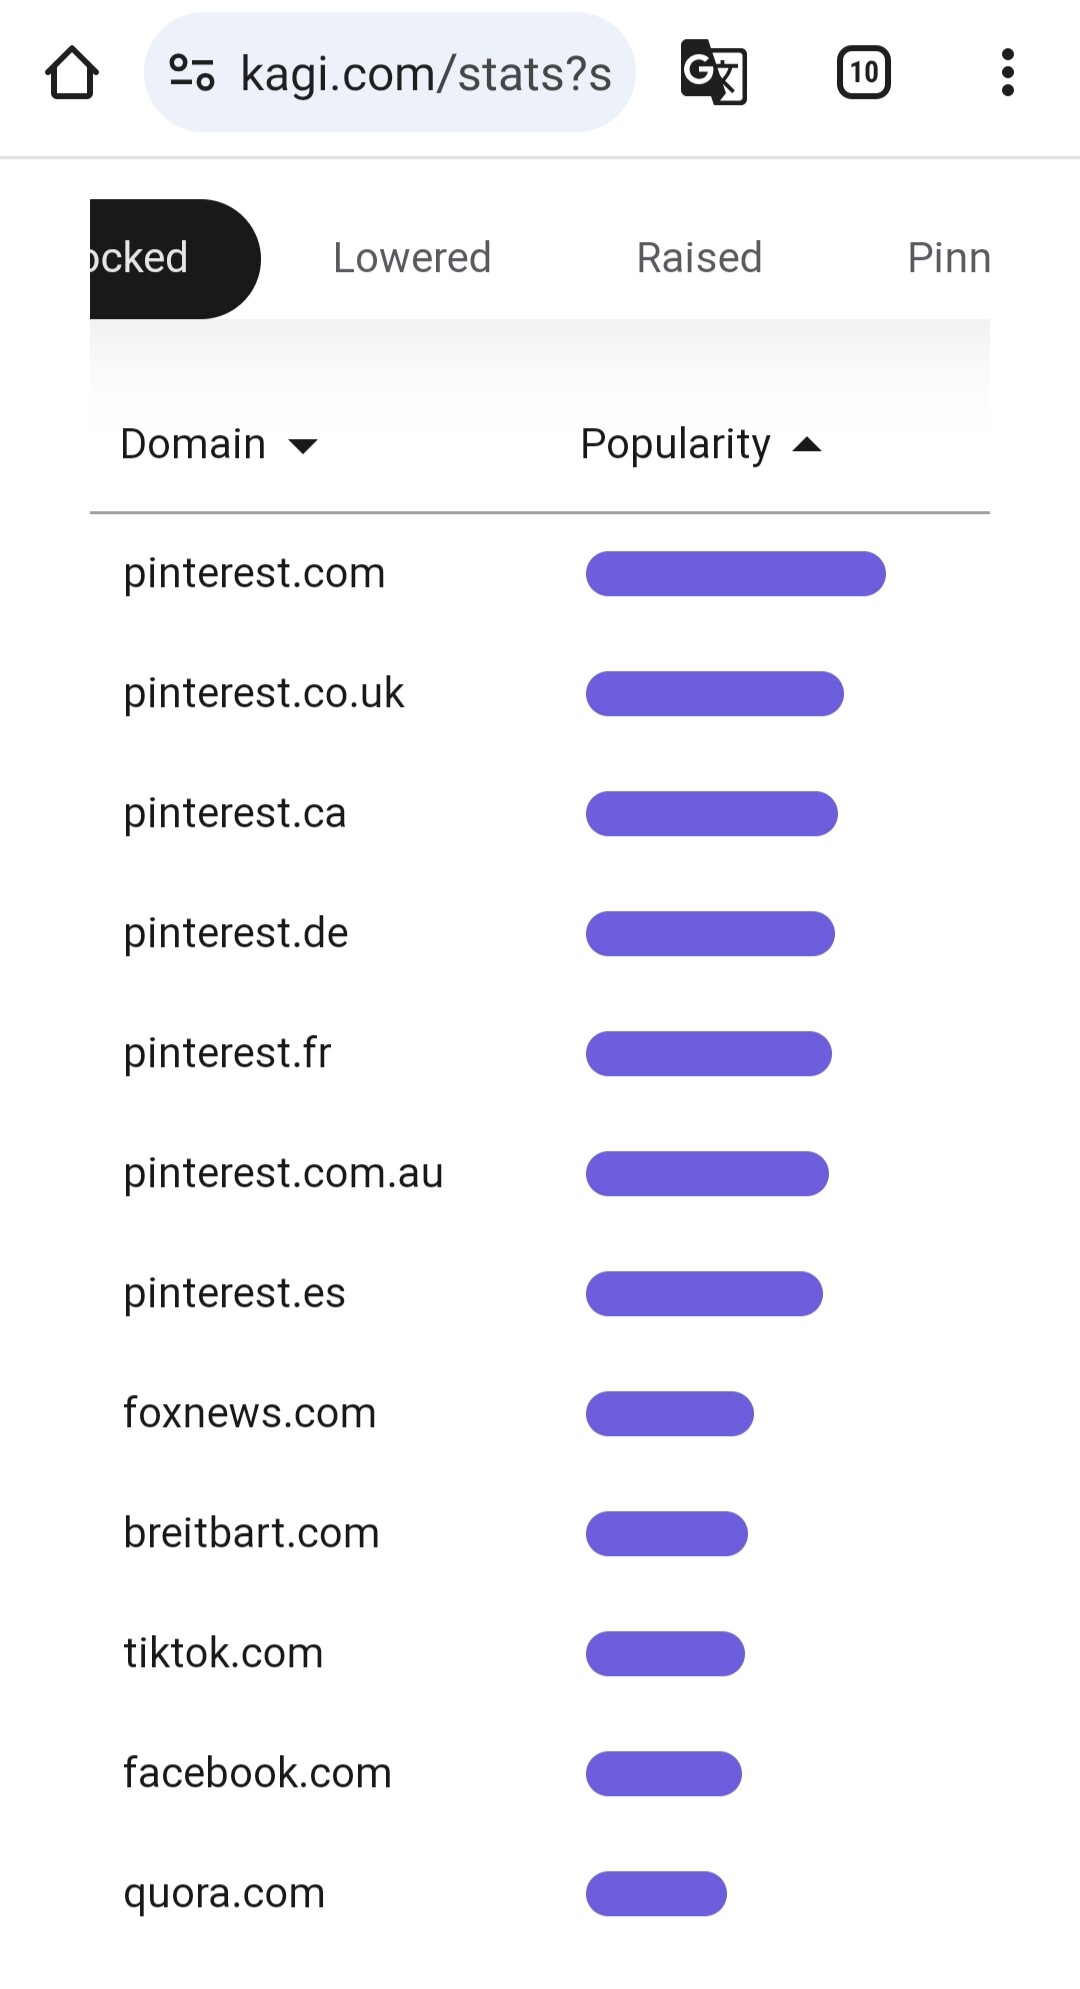This screenshot has width=1080, height=1989.
Task: Click the Domain sort down arrow
Action: [302, 446]
